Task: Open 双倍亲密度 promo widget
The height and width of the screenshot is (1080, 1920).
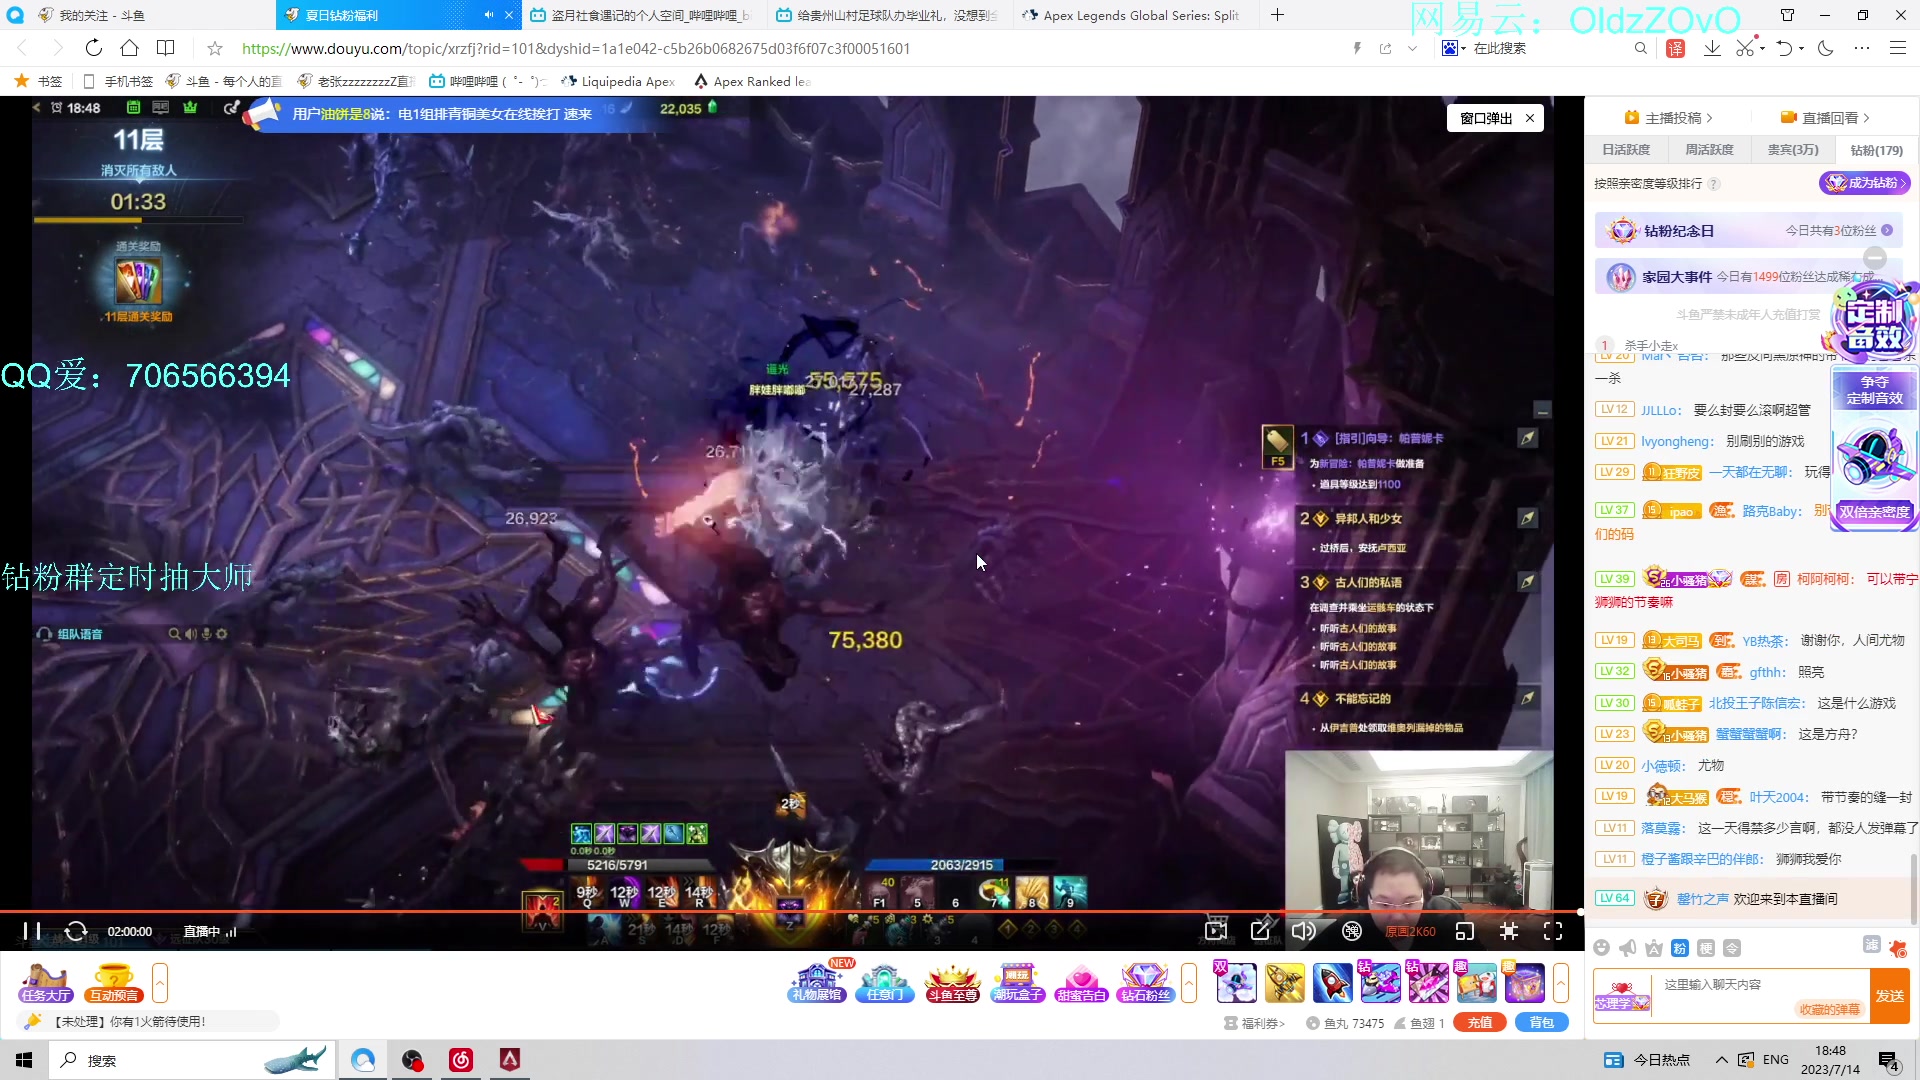Action: point(1874,512)
